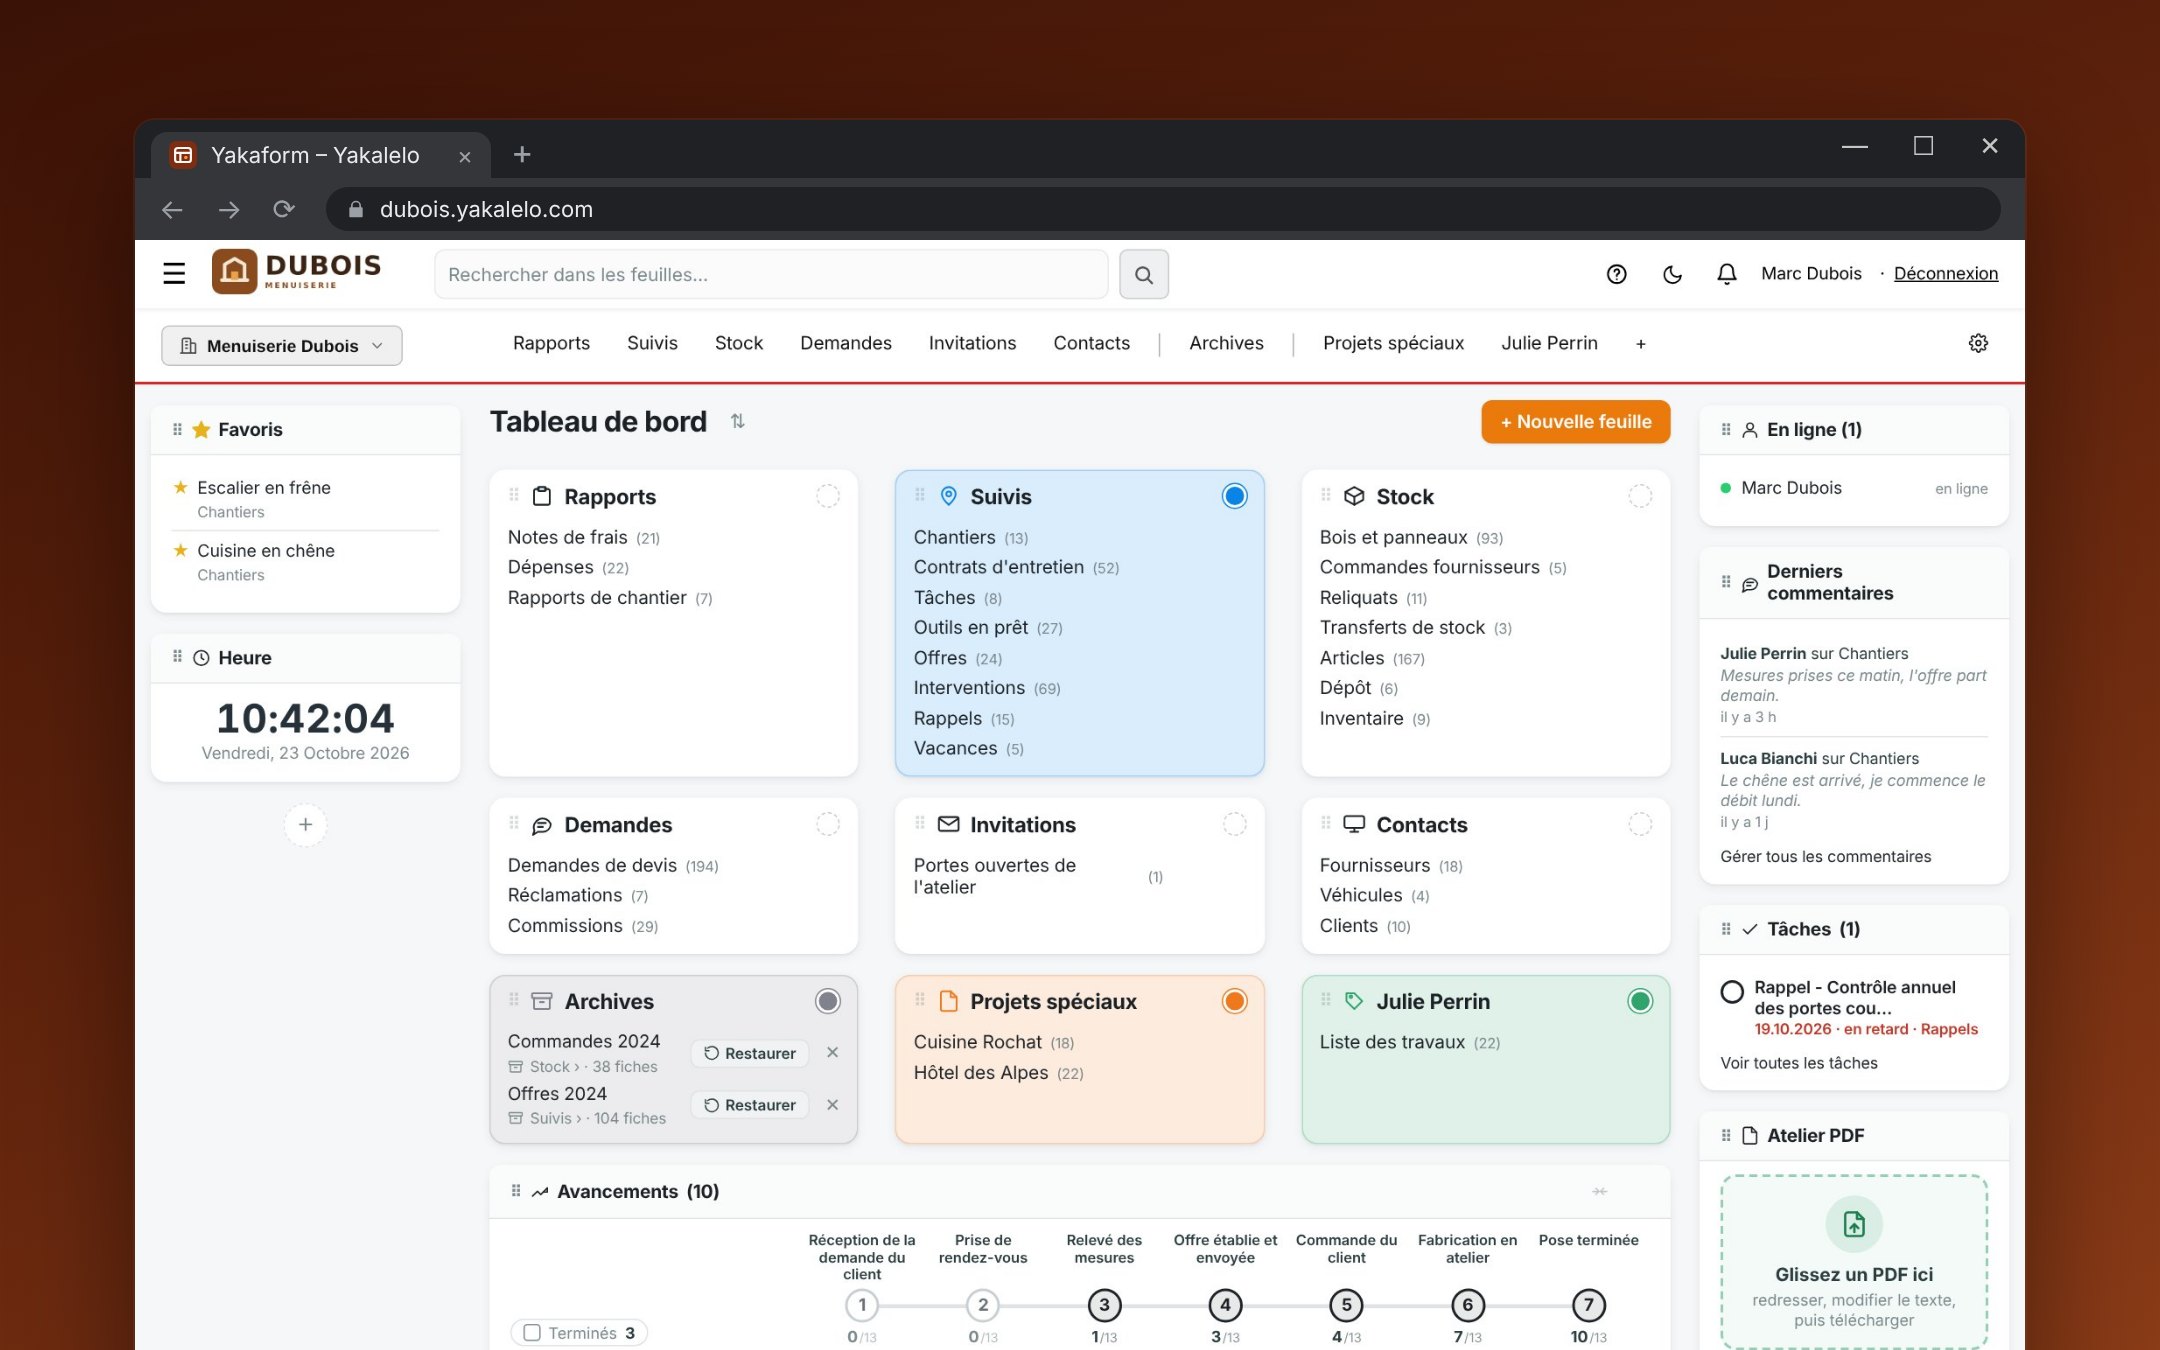The image size is (2160, 1350).
Task: Select the Projets spéciaux tab
Action: (1393, 343)
